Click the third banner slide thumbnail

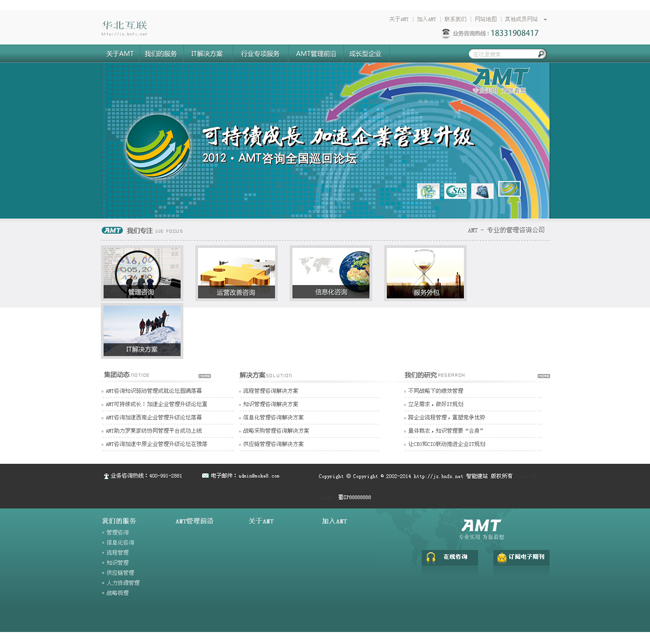pyautogui.click(x=483, y=192)
